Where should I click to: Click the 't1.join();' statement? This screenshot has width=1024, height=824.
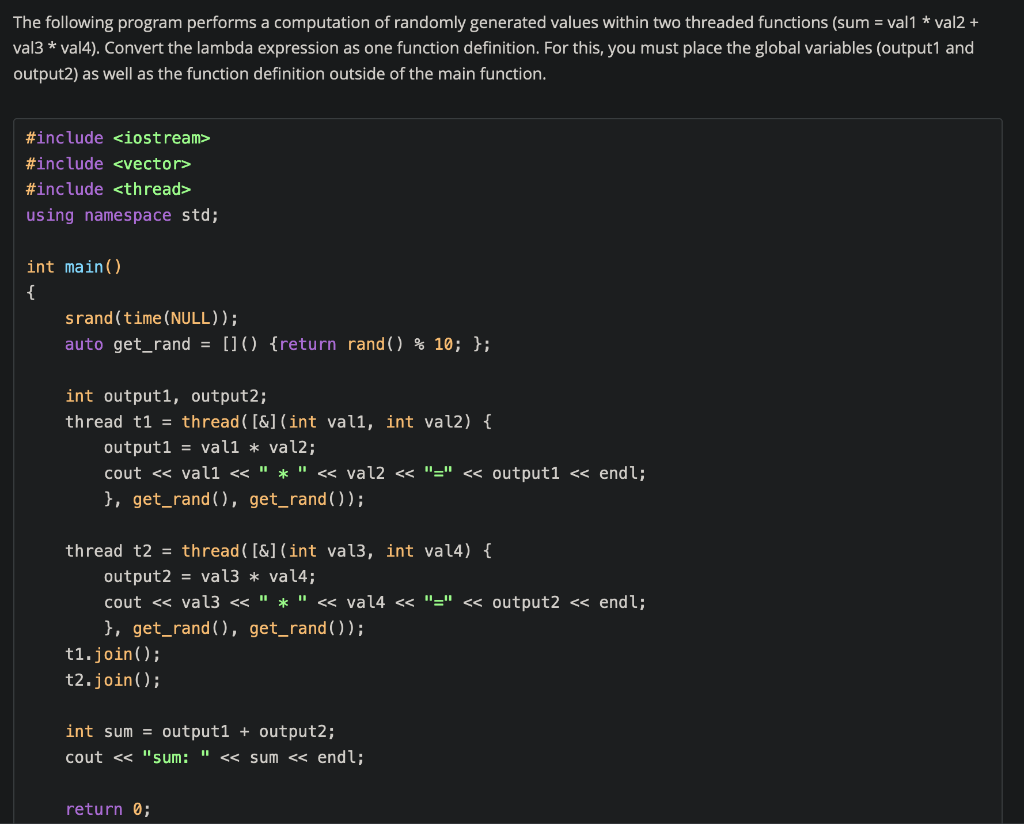pos(112,654)
